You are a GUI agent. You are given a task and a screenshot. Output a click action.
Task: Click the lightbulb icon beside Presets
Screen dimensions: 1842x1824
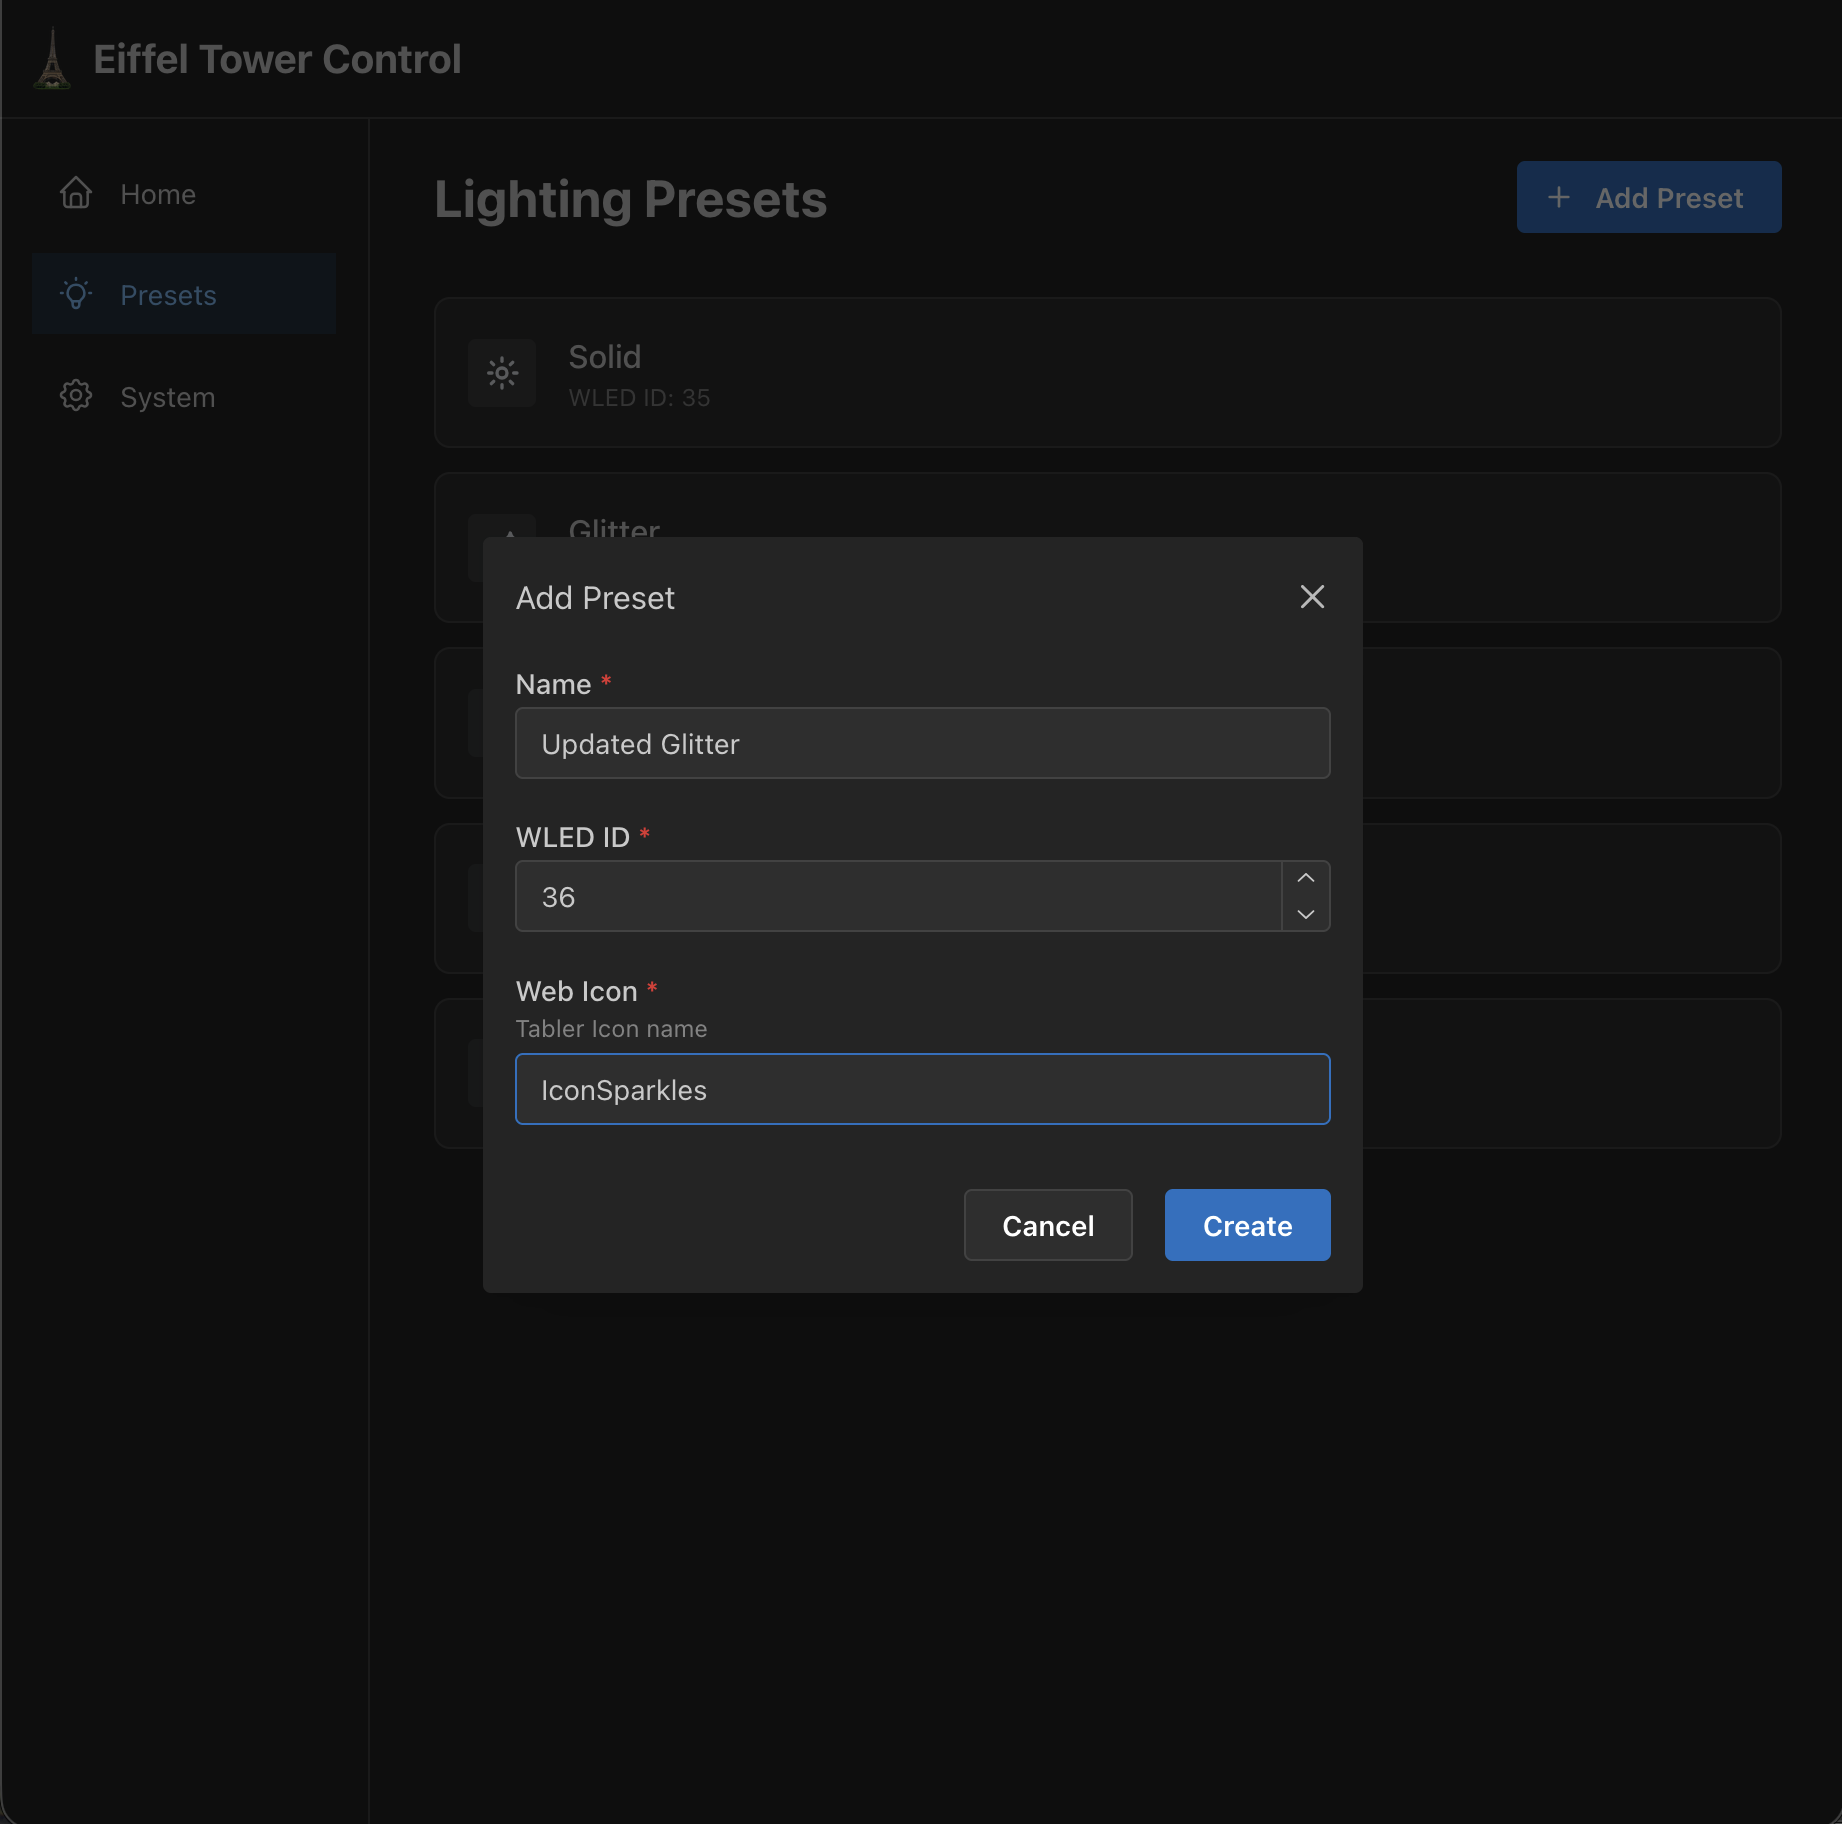(x=76, y=294)
